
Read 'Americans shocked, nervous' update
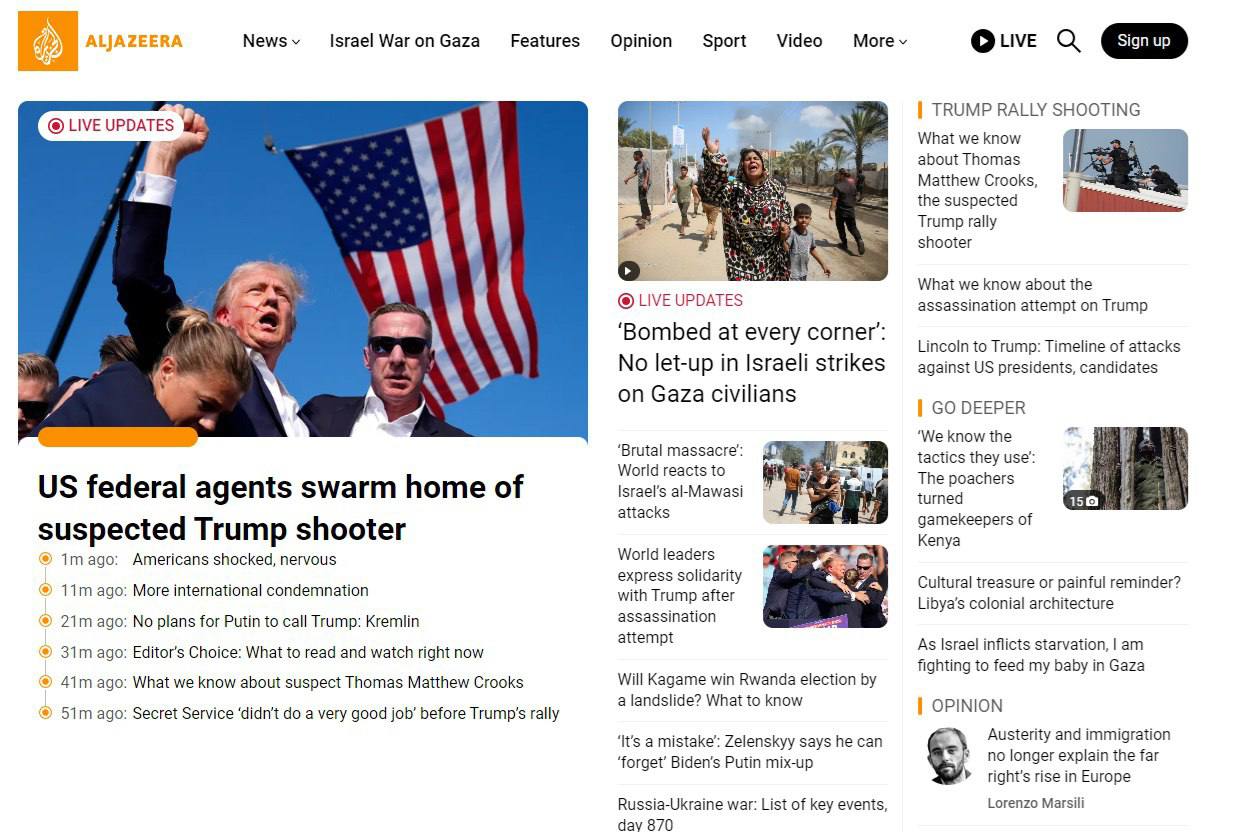click(x=234, y=560)
